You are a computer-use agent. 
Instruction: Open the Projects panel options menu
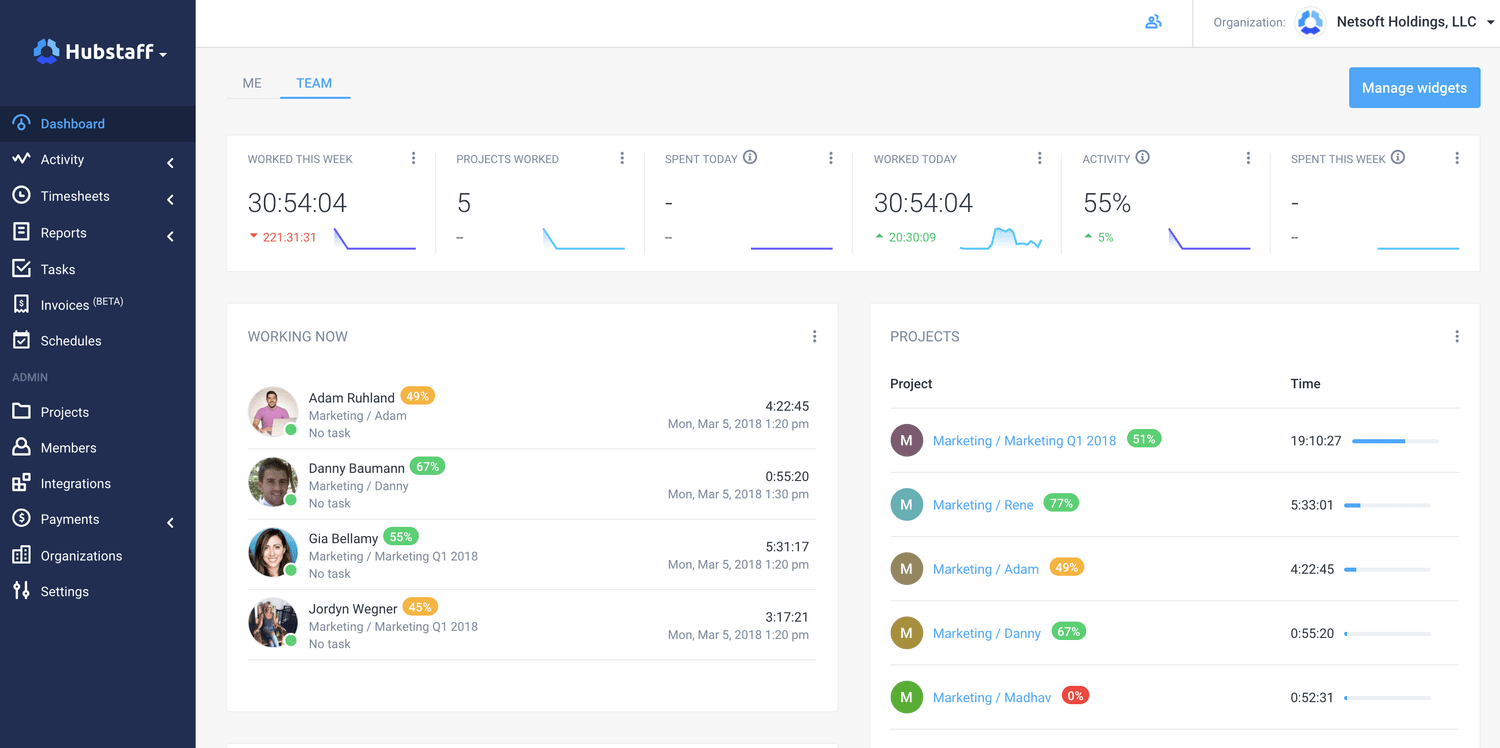[1456, 337]
